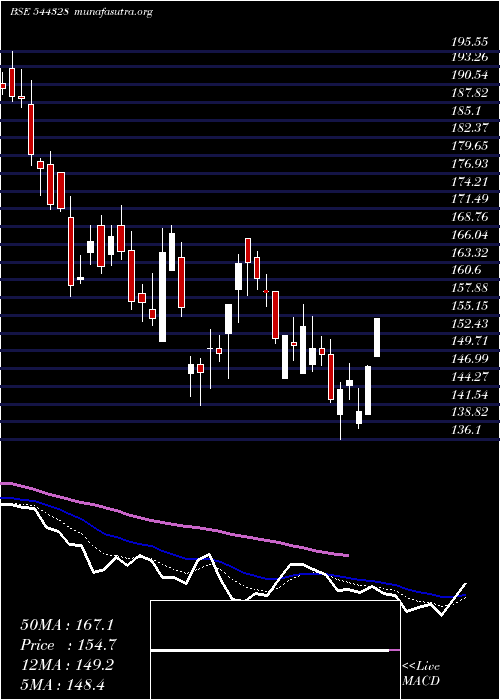Click the 174.21 price label
Screen dimensions: 500x700
point(470,181)
